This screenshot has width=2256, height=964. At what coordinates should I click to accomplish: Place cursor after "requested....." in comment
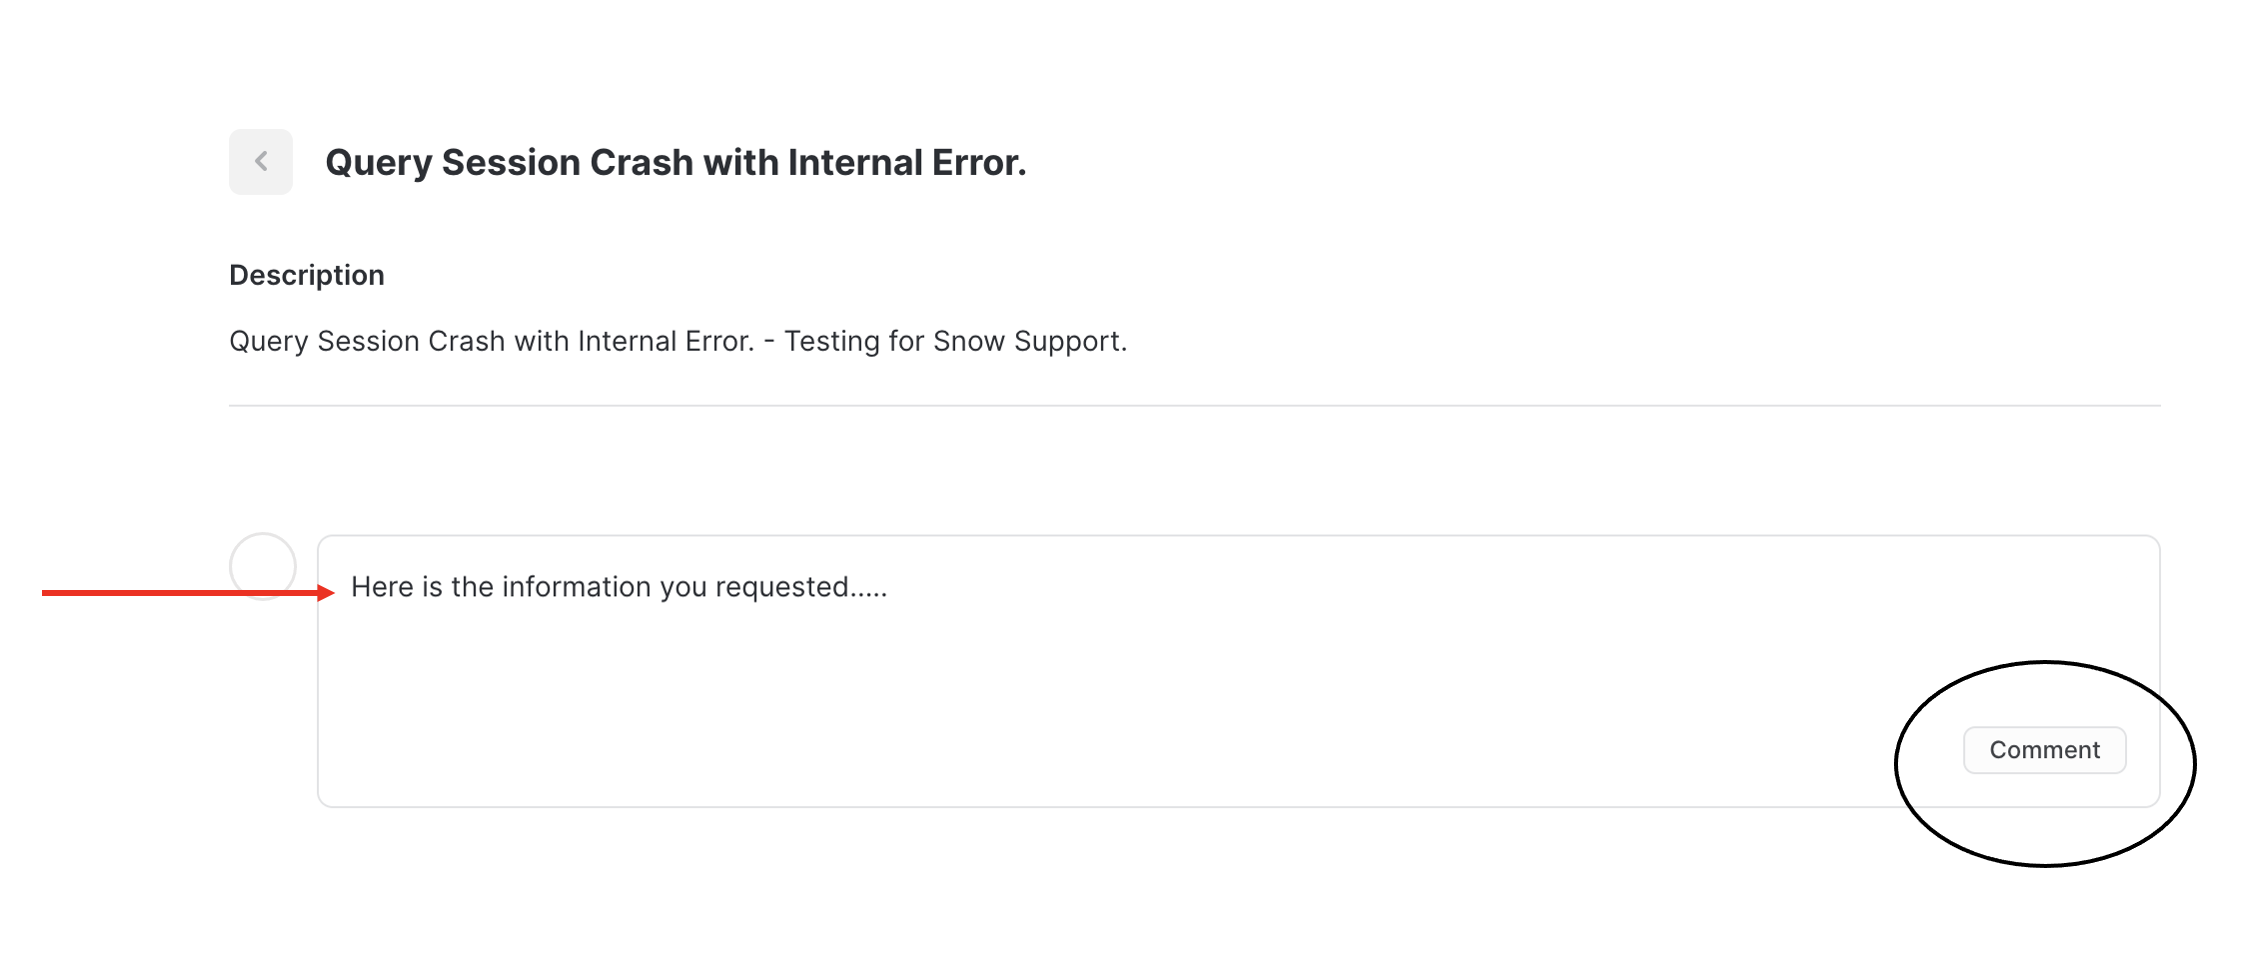pos(889,587)
